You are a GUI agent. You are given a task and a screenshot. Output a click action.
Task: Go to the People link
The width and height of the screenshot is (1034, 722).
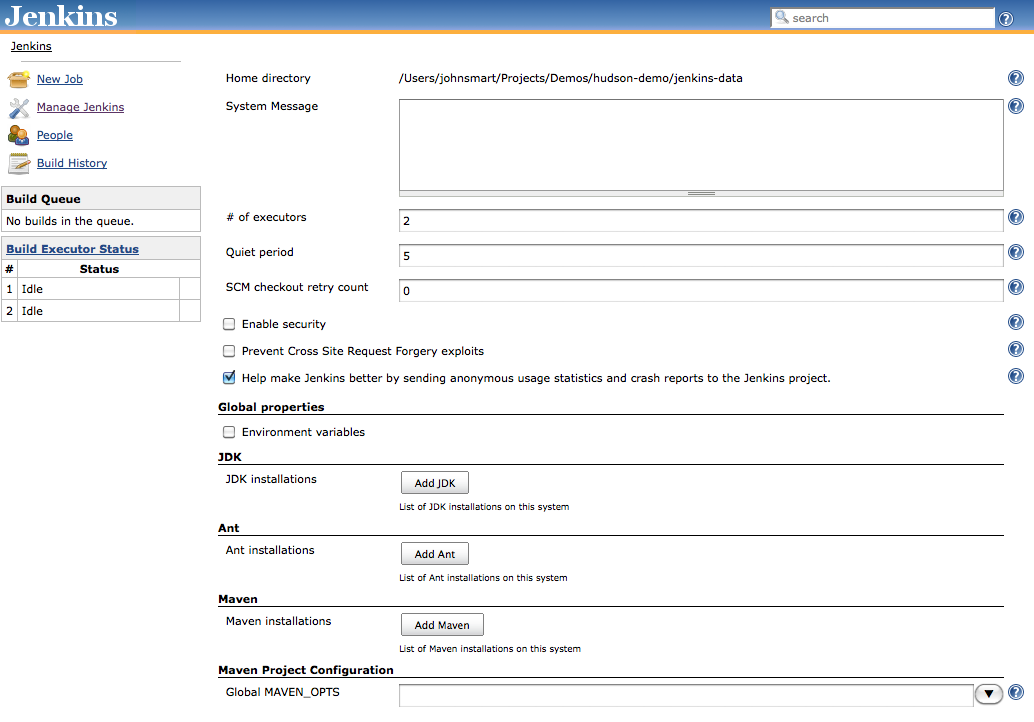(55, 135)
